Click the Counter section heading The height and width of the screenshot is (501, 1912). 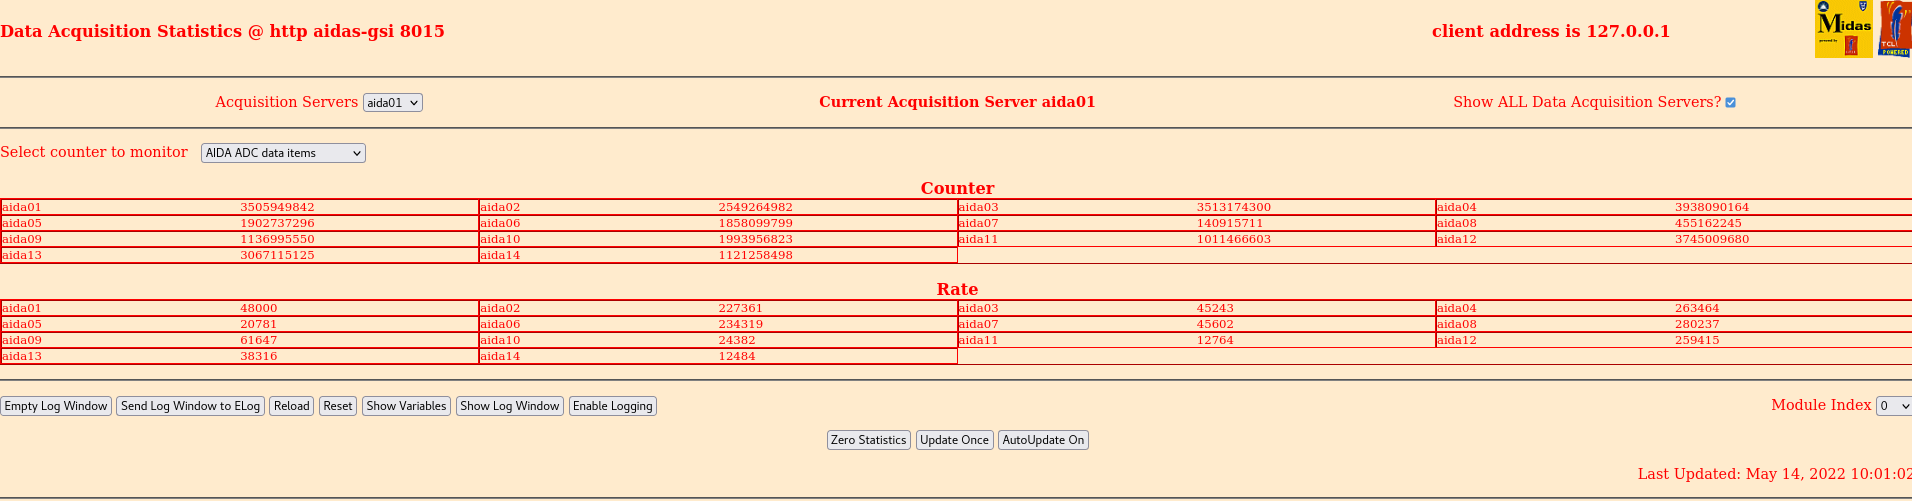[957, 188]
